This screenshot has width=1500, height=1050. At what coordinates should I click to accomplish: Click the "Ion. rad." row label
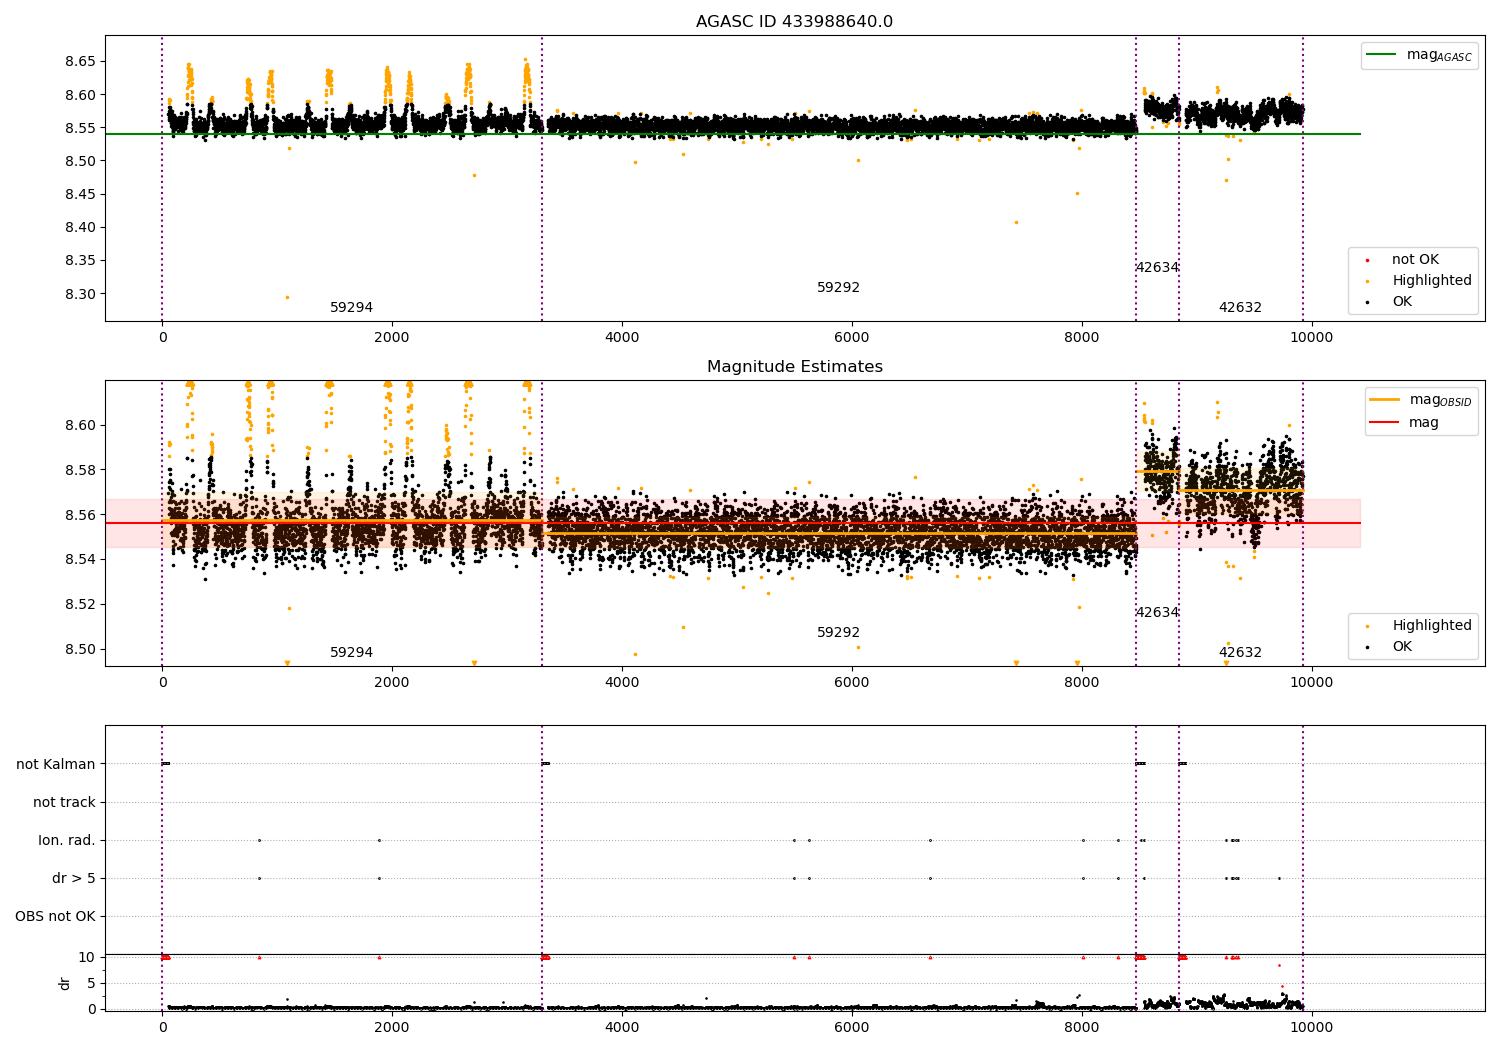(67, 840)
